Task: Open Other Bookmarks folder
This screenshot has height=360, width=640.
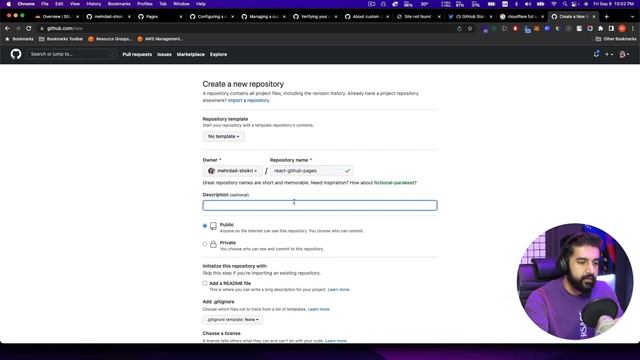Action: click(x=616, y=39)
